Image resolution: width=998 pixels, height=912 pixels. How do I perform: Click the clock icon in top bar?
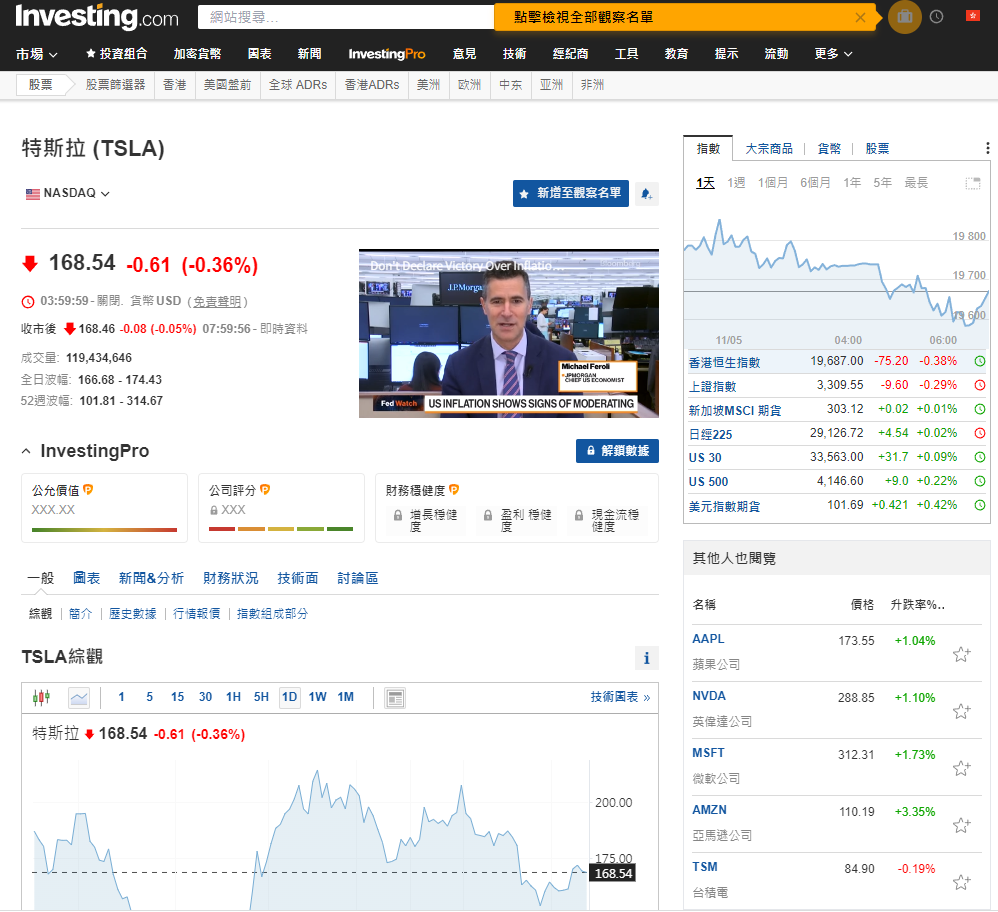937,17
